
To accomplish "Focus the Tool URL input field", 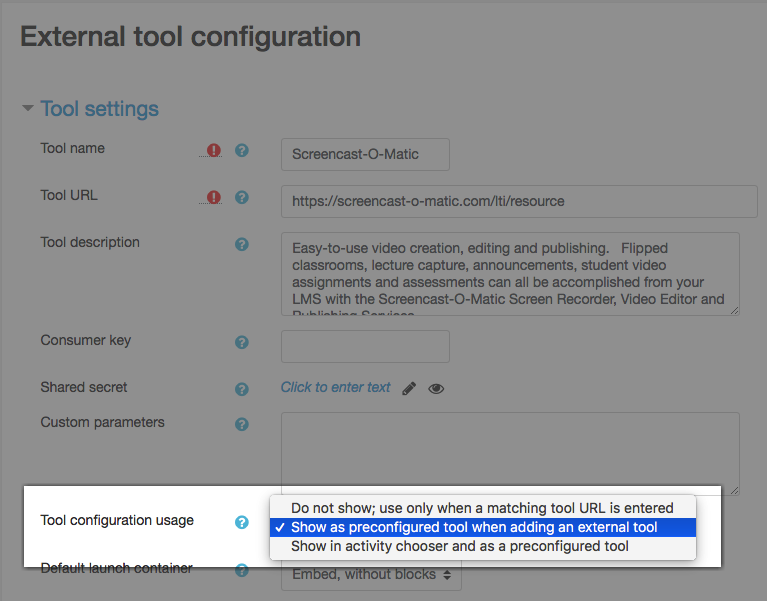I will pos(519,201).
